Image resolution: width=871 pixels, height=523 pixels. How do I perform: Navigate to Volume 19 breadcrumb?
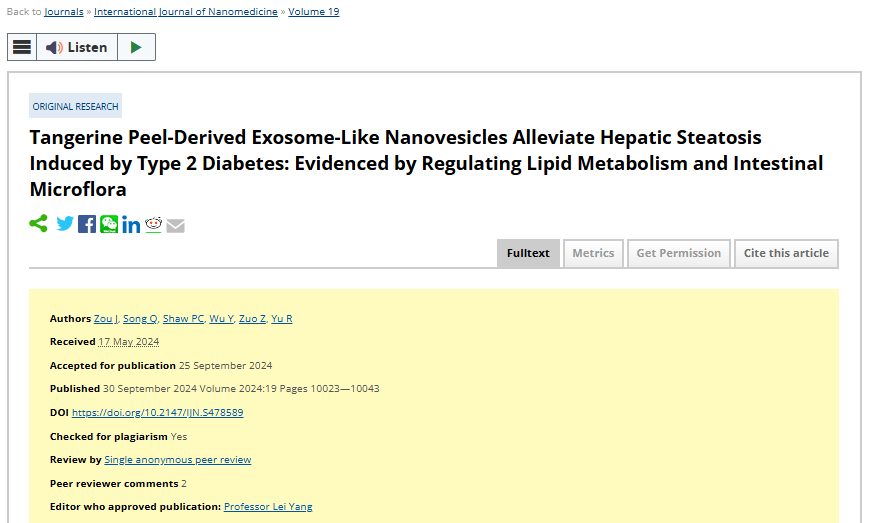click(x=313, y=12)
